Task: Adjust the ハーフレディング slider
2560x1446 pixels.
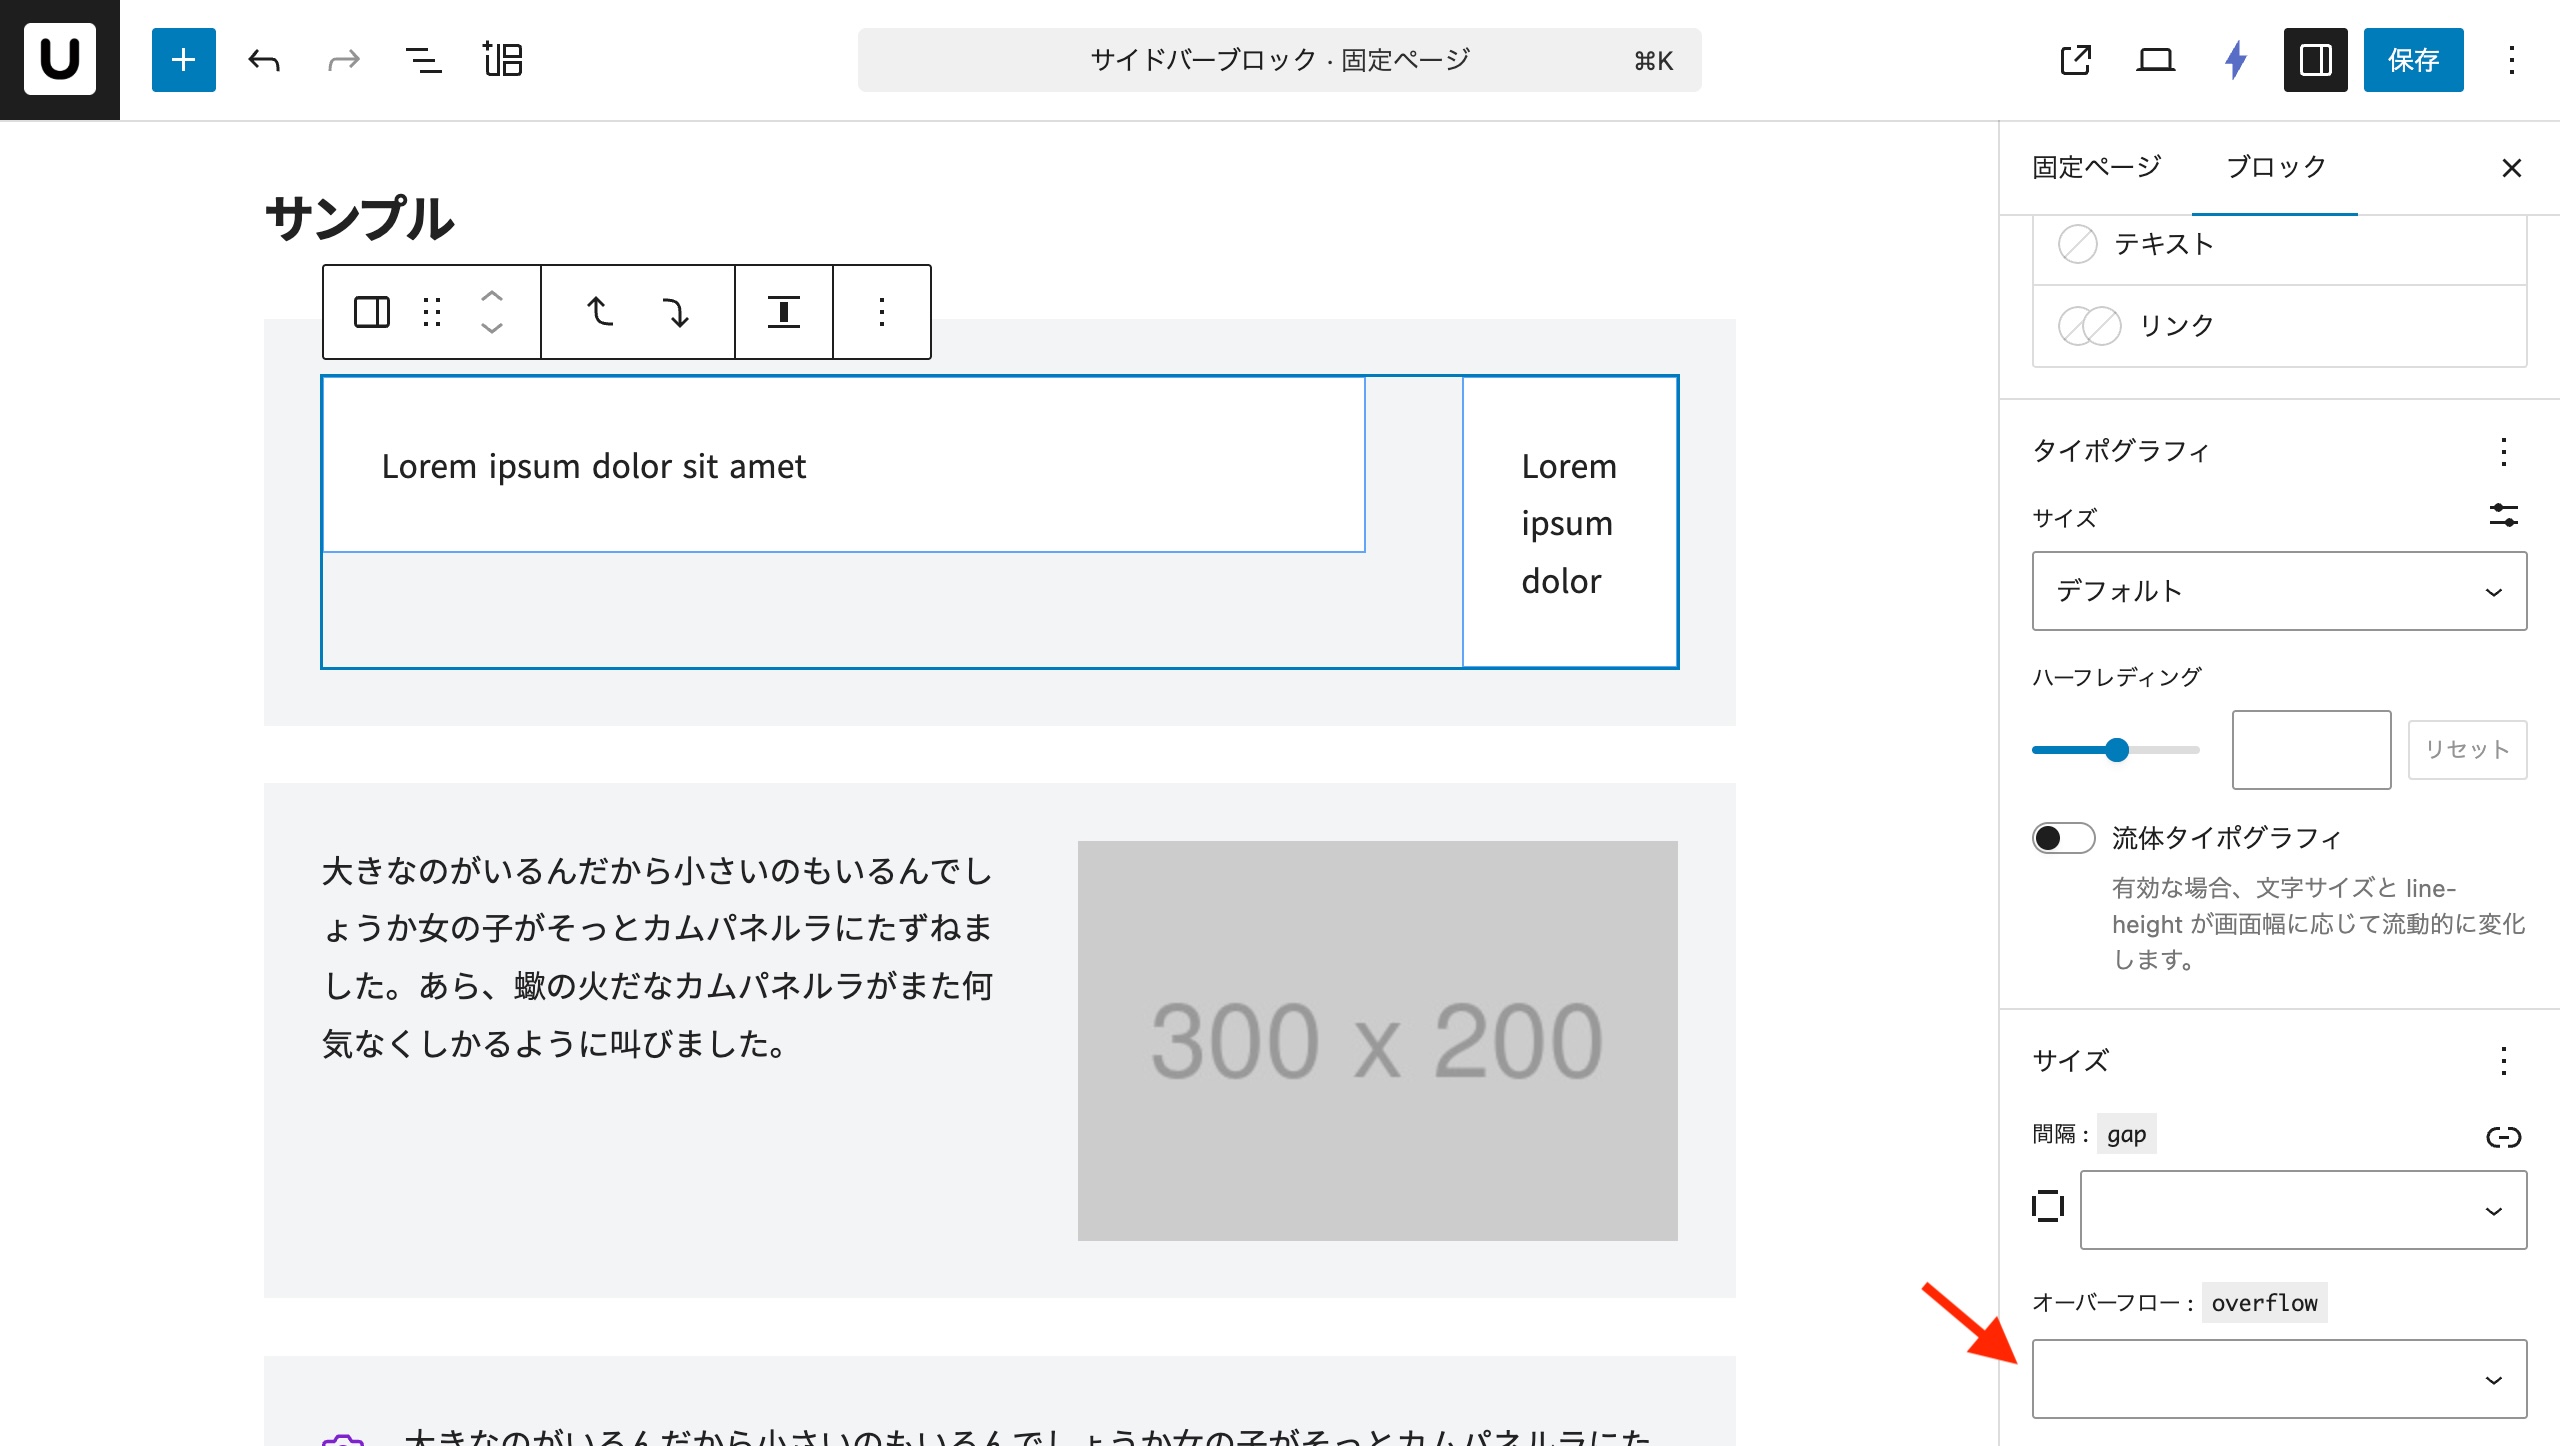Action: point(2116,750)
